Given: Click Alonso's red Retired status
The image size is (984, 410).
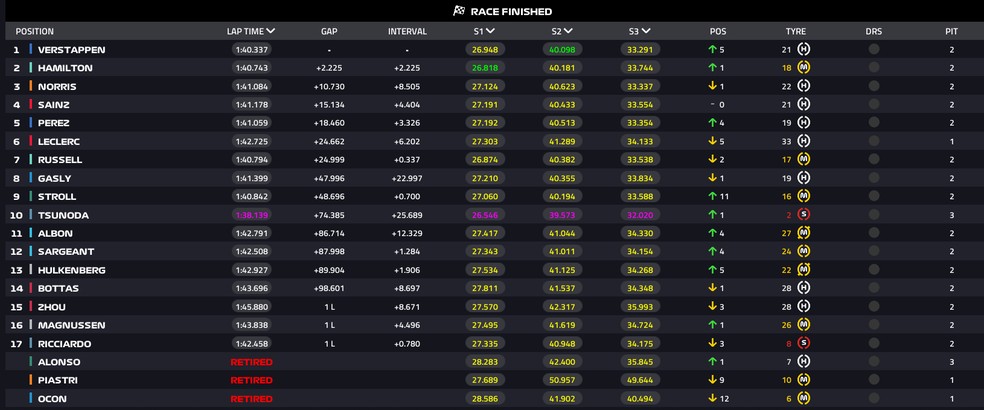Looking at the screenshot, I should (x=251, y=362).
